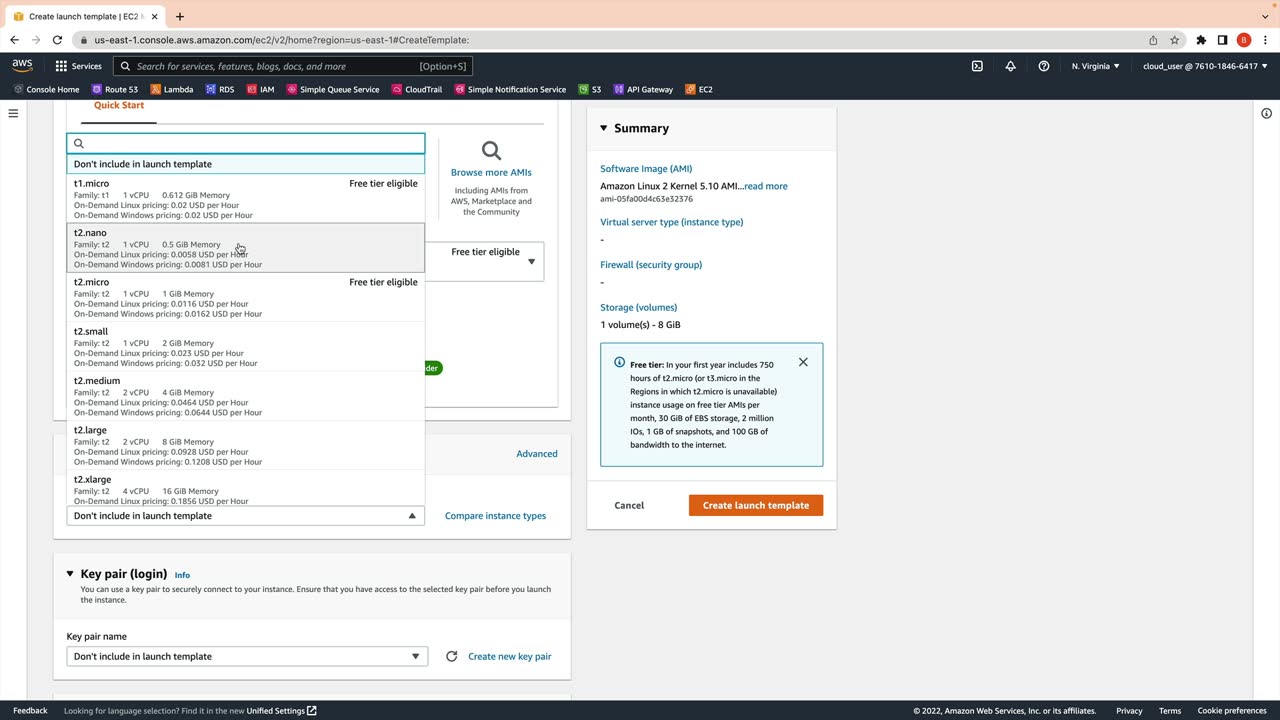This screenshot has height=720, width=1280.
Task: Open the info panel icon at right edge
Action: click(x=1266, y=113)
